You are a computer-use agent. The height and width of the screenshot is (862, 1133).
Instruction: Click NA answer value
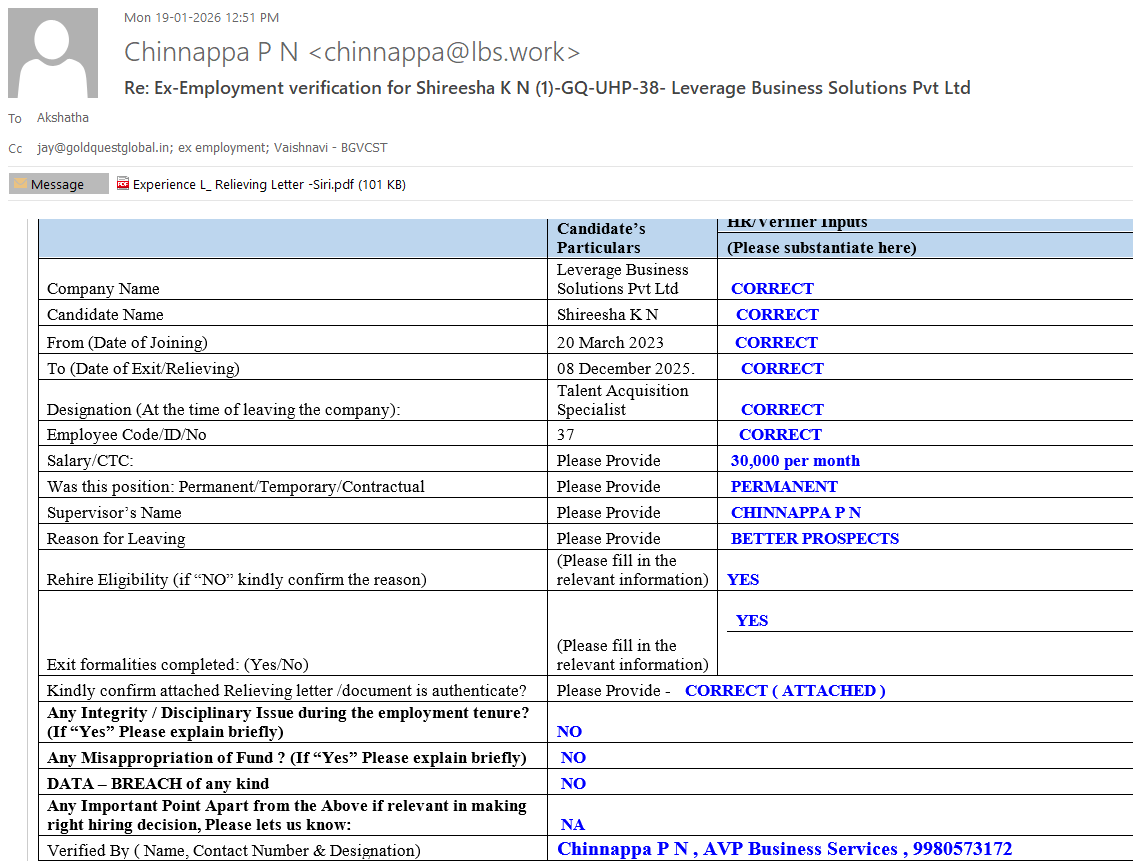572,825
